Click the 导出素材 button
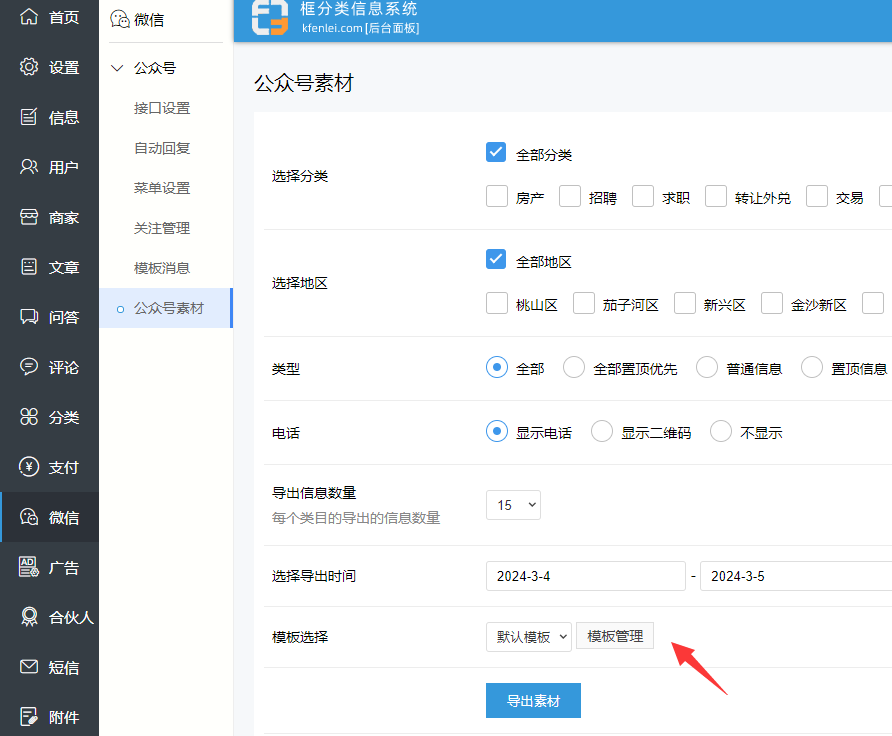 coord(533,701)
